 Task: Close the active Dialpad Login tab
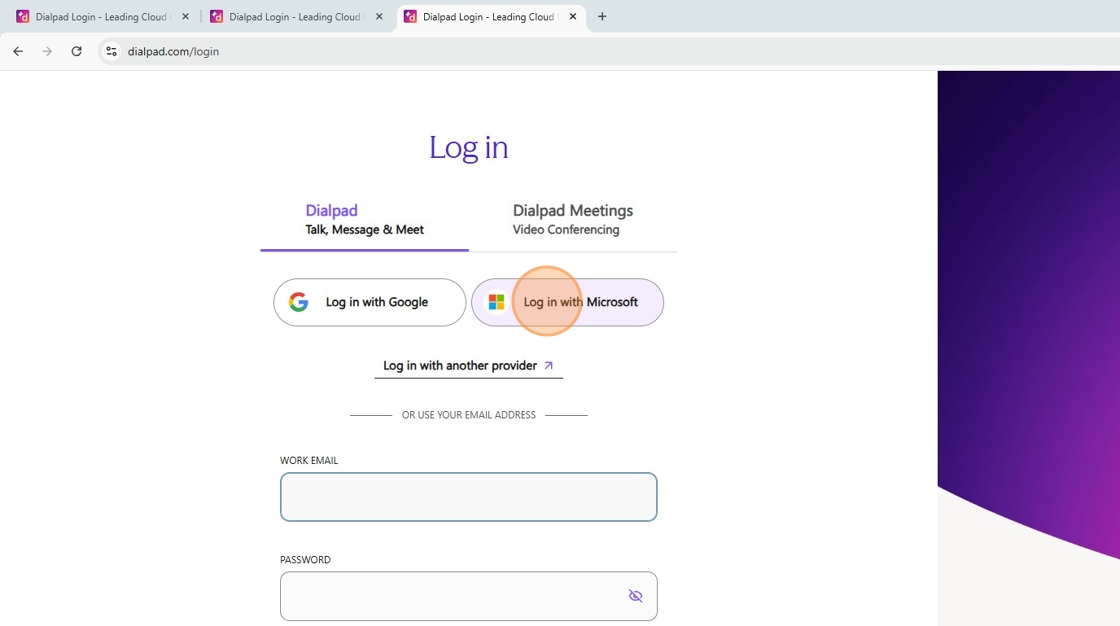[573, 16]
